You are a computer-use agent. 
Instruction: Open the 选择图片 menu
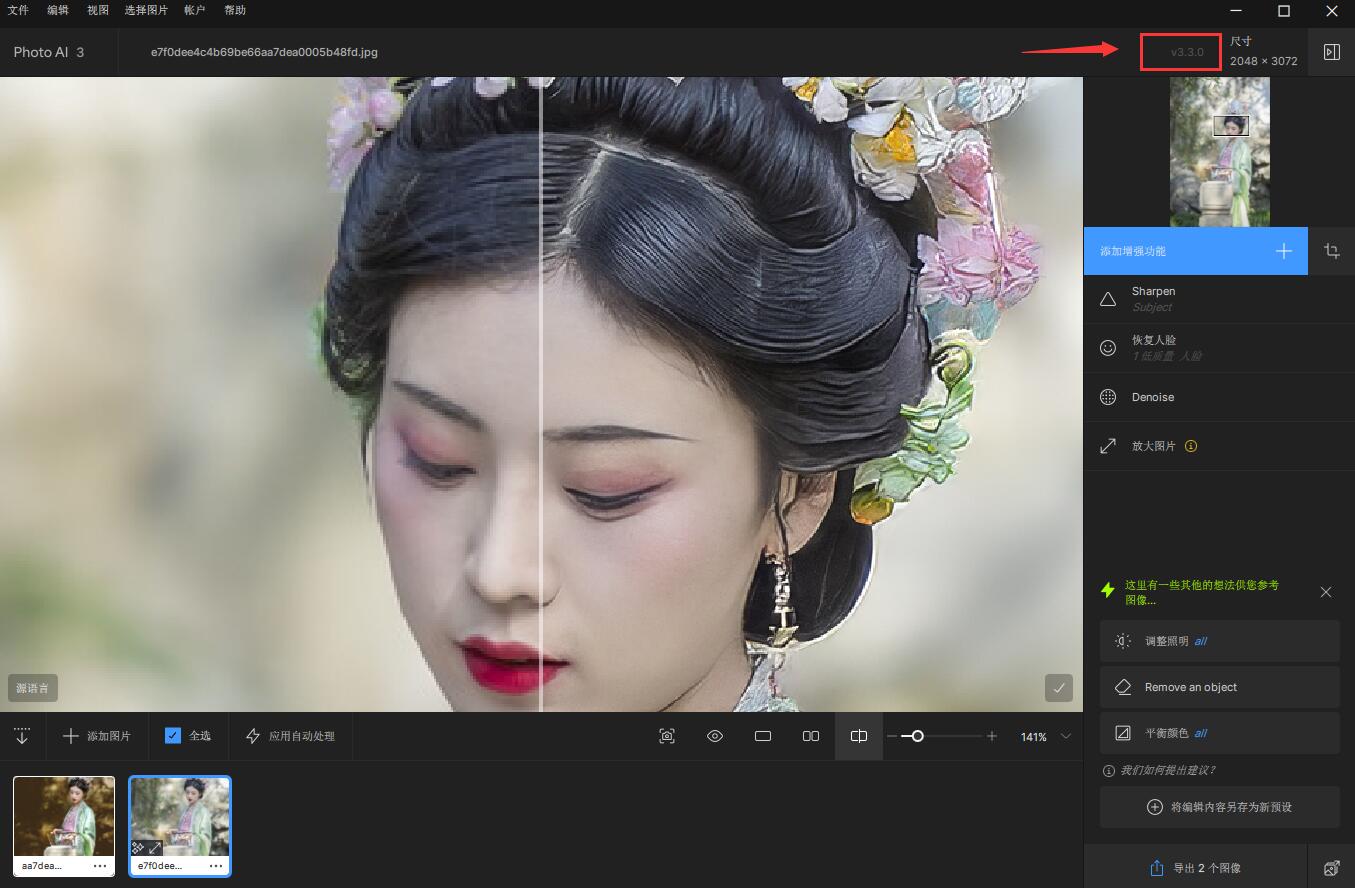click(148, 10)
